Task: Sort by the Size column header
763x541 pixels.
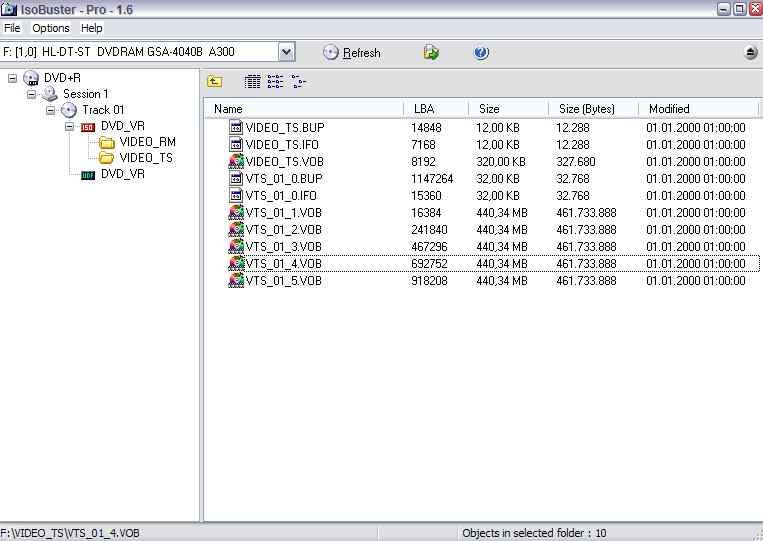Action: click(508, 109)
